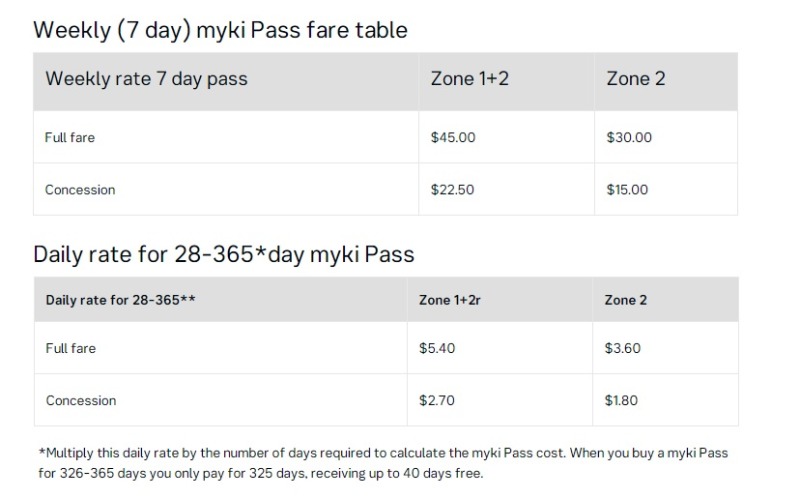Select the weekly Concession row label
The width and height of the screenshot is (800, 498).
pyautogui.click(x=80, y=189)
